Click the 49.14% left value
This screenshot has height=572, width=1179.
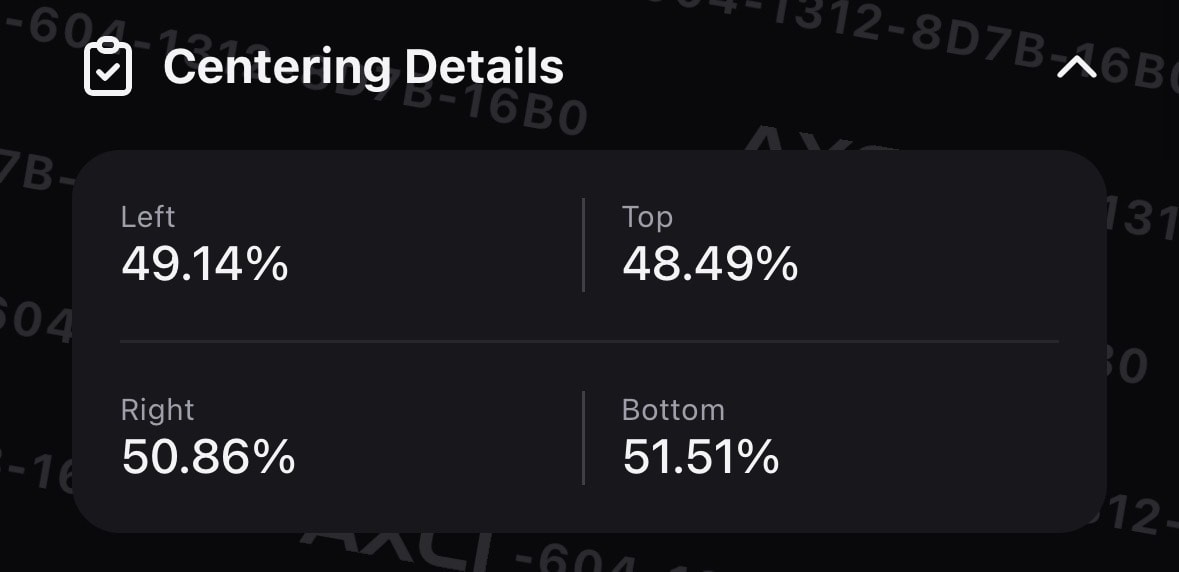pos(205,265)
